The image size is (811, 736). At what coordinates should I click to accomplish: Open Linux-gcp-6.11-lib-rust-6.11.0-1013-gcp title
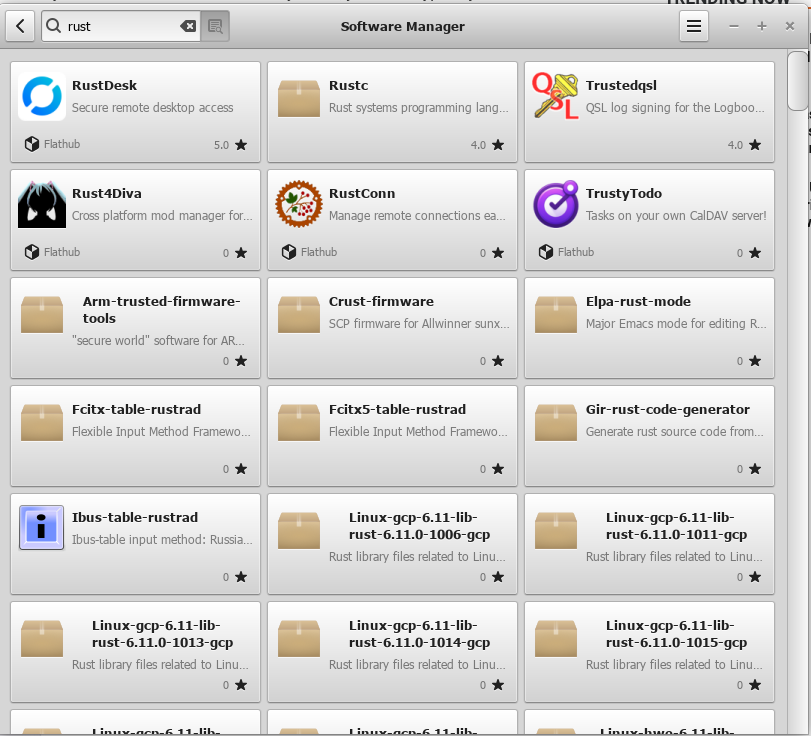point(162,634)
